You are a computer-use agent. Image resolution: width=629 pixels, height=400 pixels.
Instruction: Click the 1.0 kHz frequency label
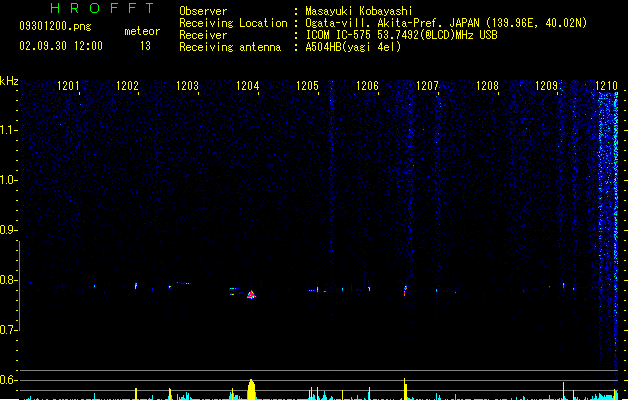[x=8, y=180]
